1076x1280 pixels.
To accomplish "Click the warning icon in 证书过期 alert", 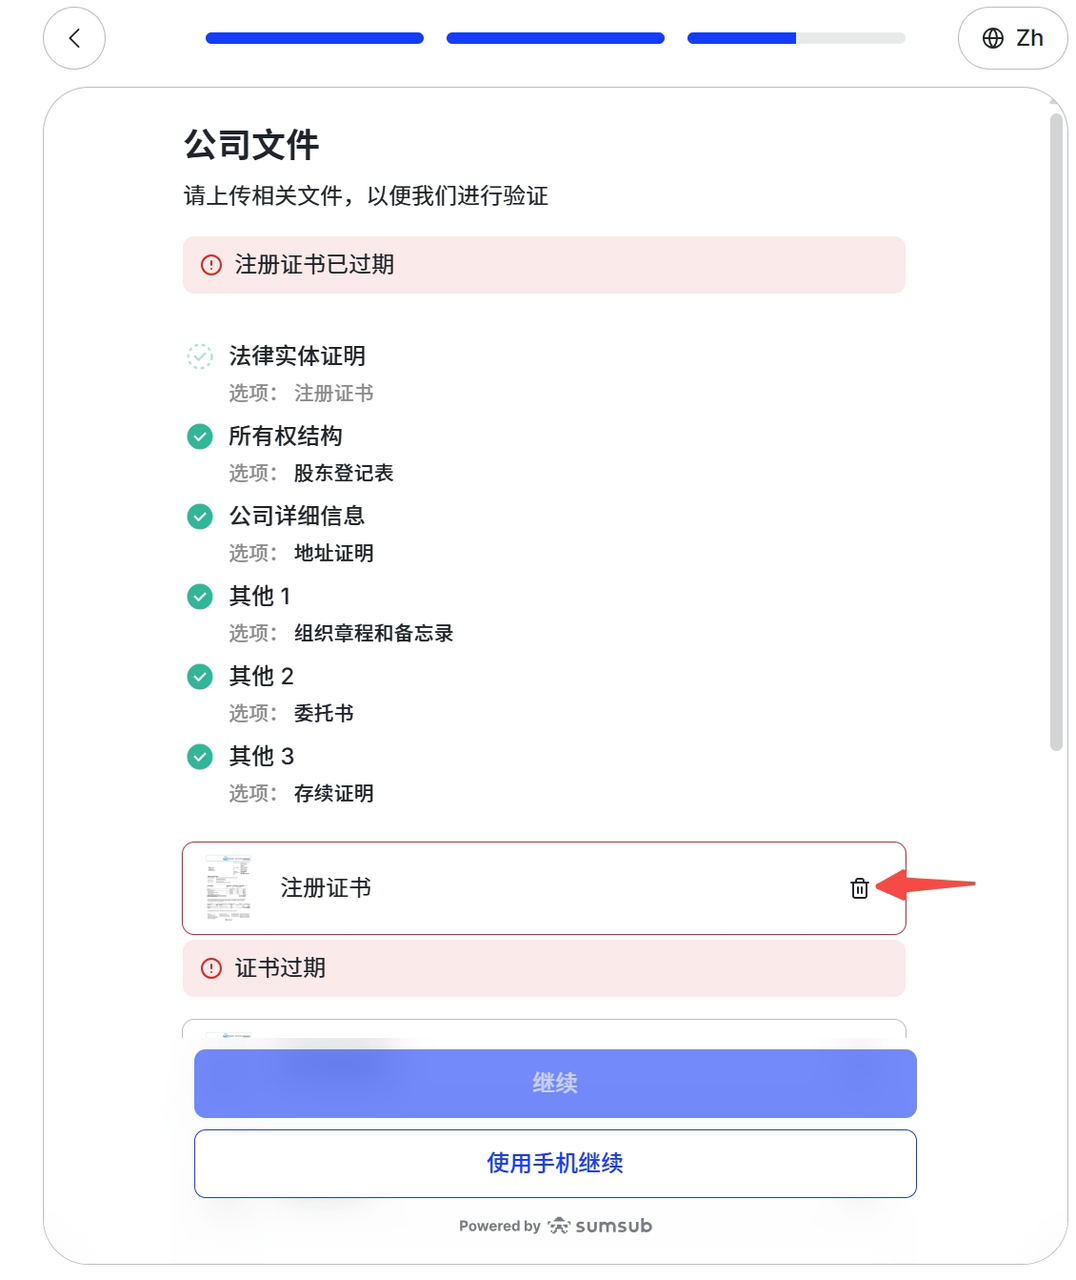I will (211, 968).
